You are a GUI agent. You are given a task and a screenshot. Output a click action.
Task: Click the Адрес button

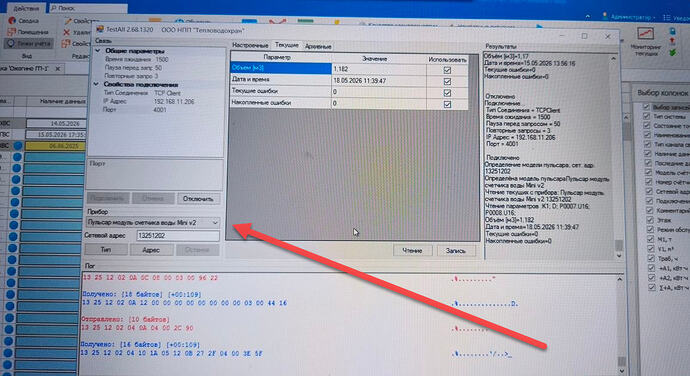pyautogui.click(x=150, y=250)
